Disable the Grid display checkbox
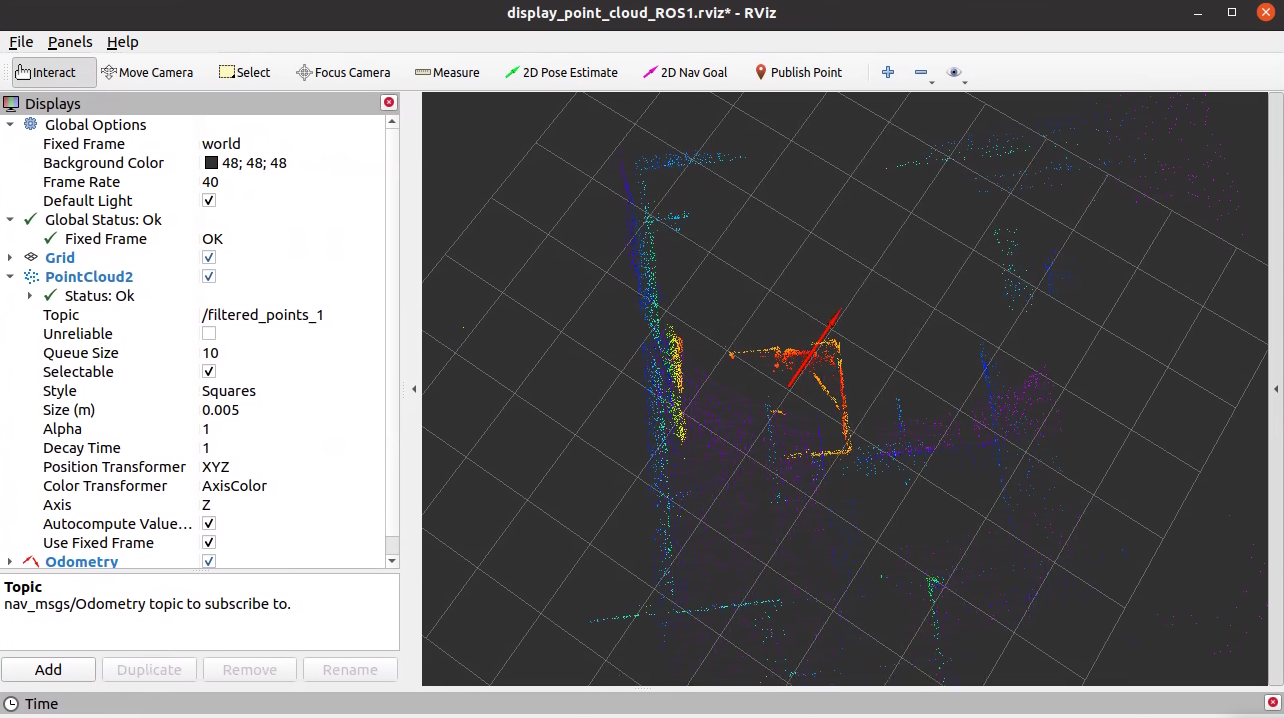Image resolution: width=1284 pixels, height=718 pixels. 209,257
